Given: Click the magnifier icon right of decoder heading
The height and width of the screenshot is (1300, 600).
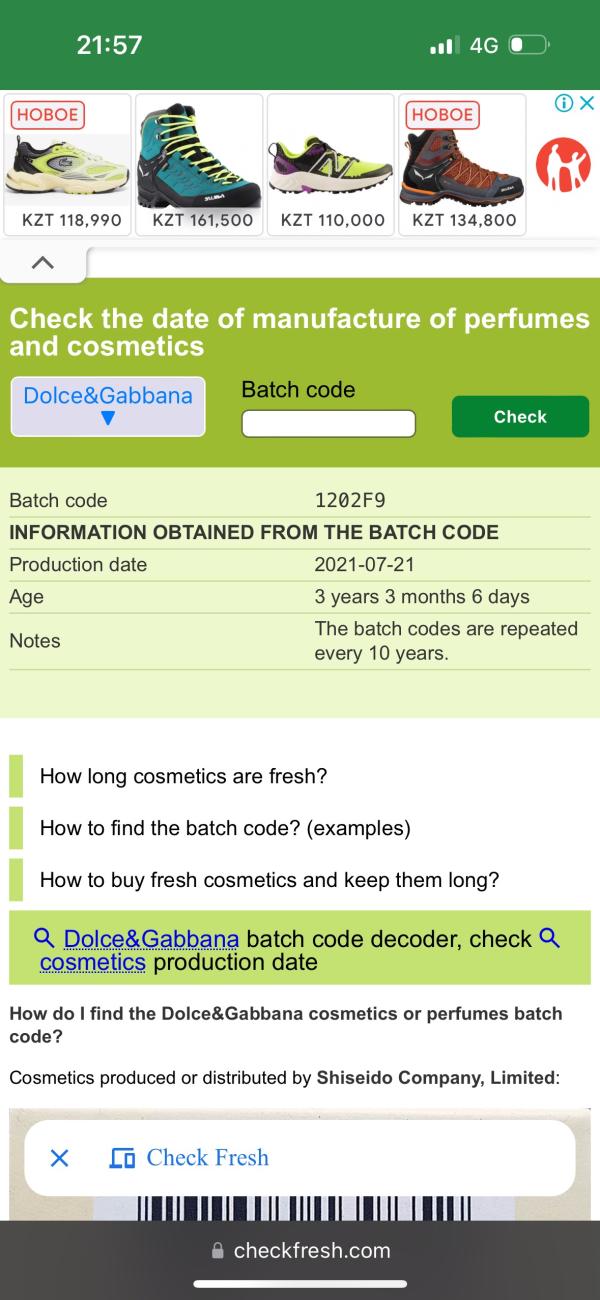Looking at the screenshot, I should (549, 938).
